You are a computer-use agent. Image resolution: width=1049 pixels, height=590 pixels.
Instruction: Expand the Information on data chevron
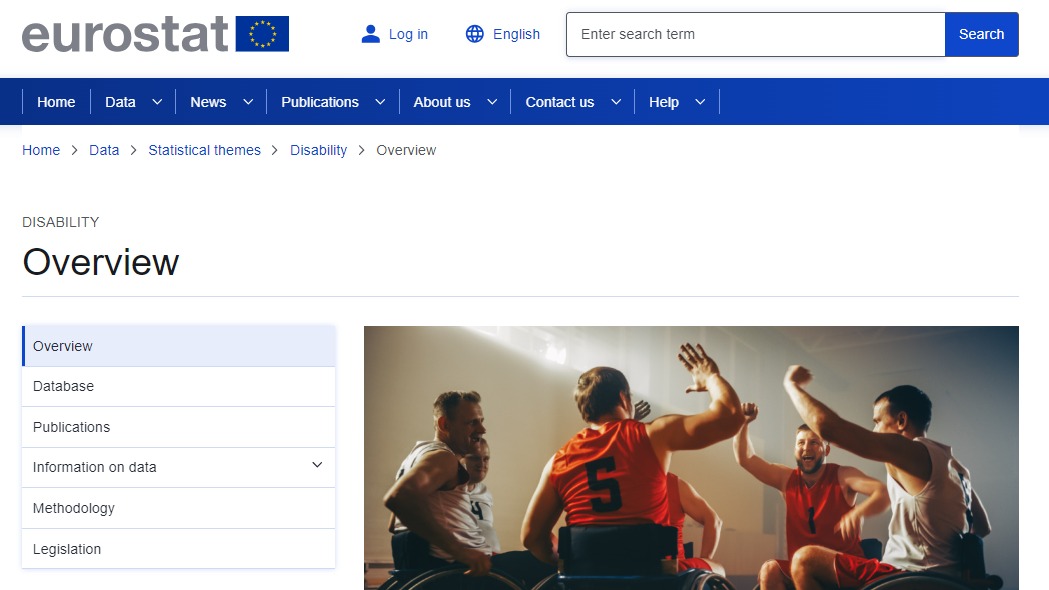[x=317, y=465]
